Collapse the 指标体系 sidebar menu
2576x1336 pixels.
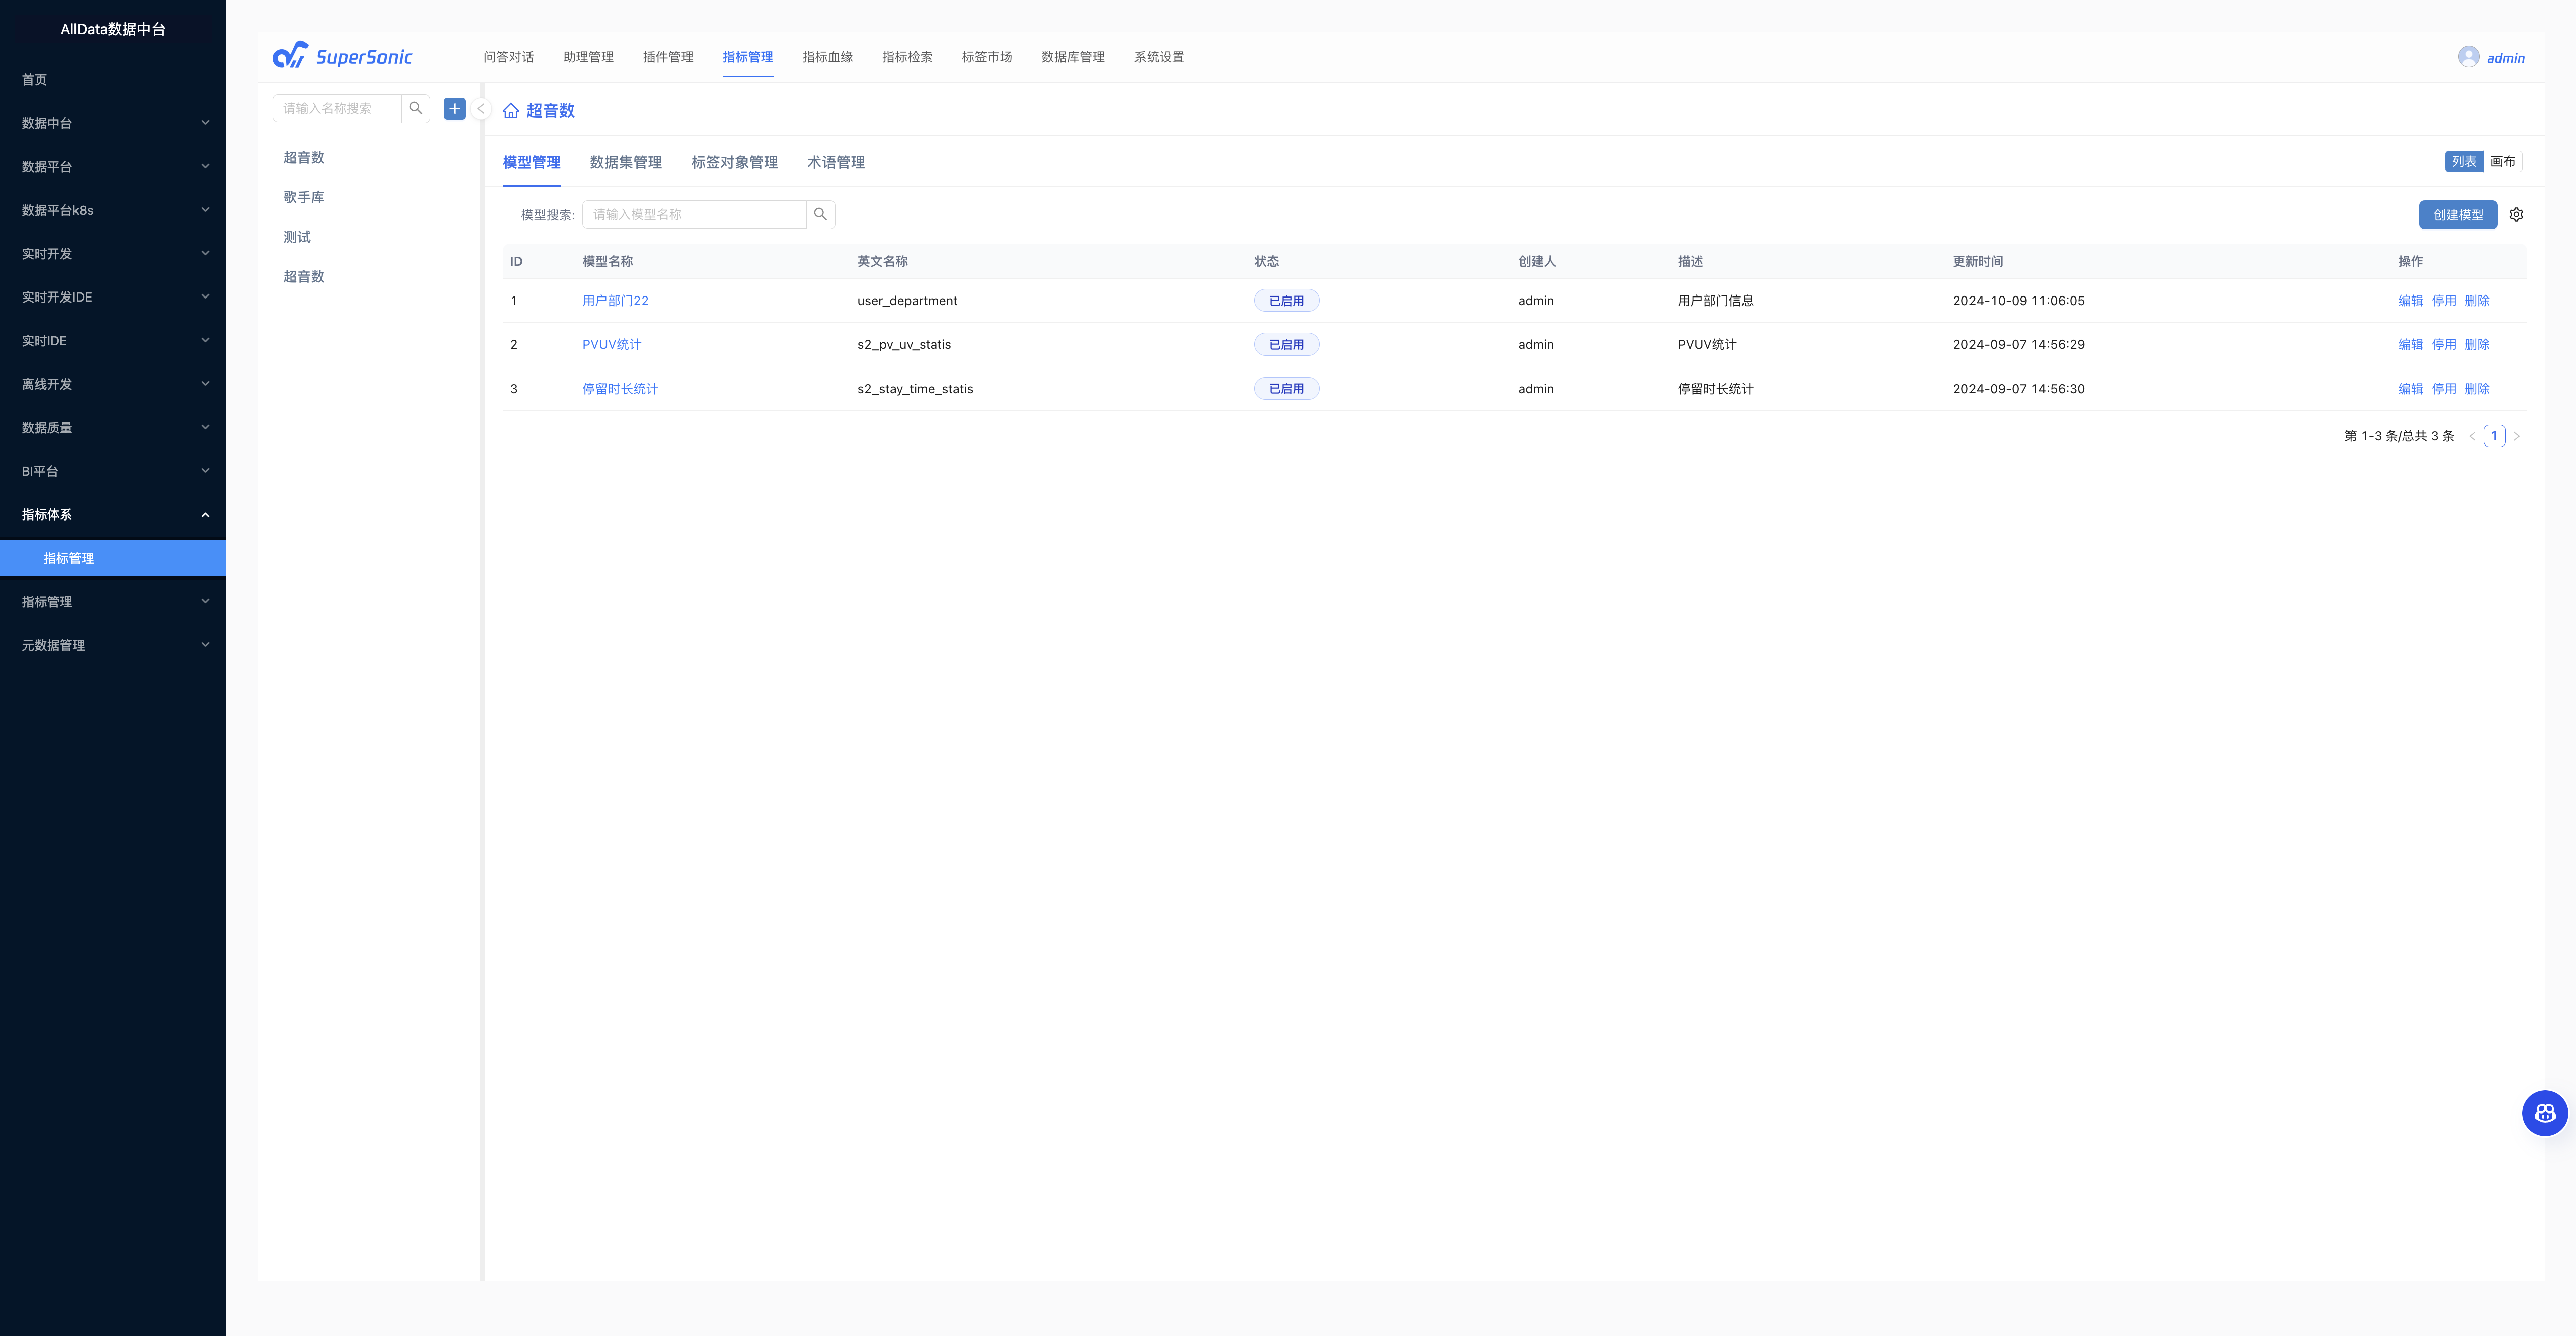coord(113,514)
